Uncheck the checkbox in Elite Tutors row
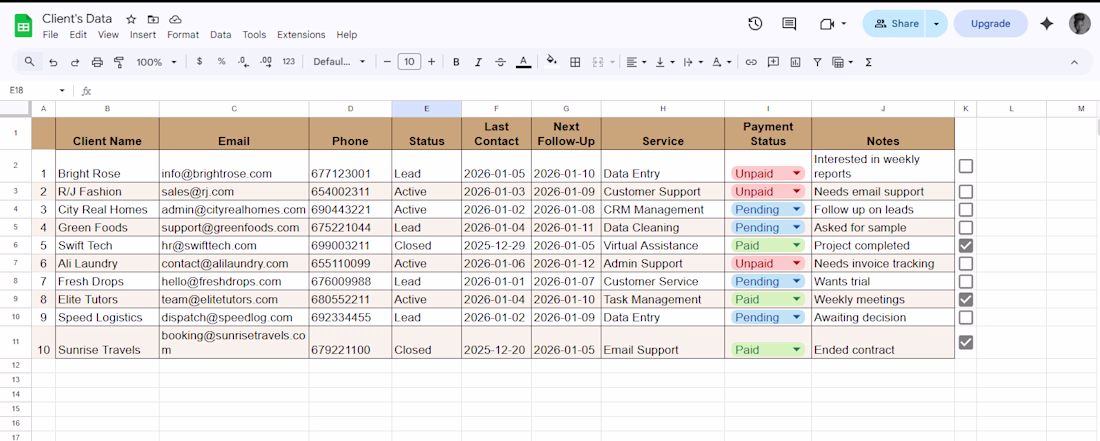 (x=966, y=299)
